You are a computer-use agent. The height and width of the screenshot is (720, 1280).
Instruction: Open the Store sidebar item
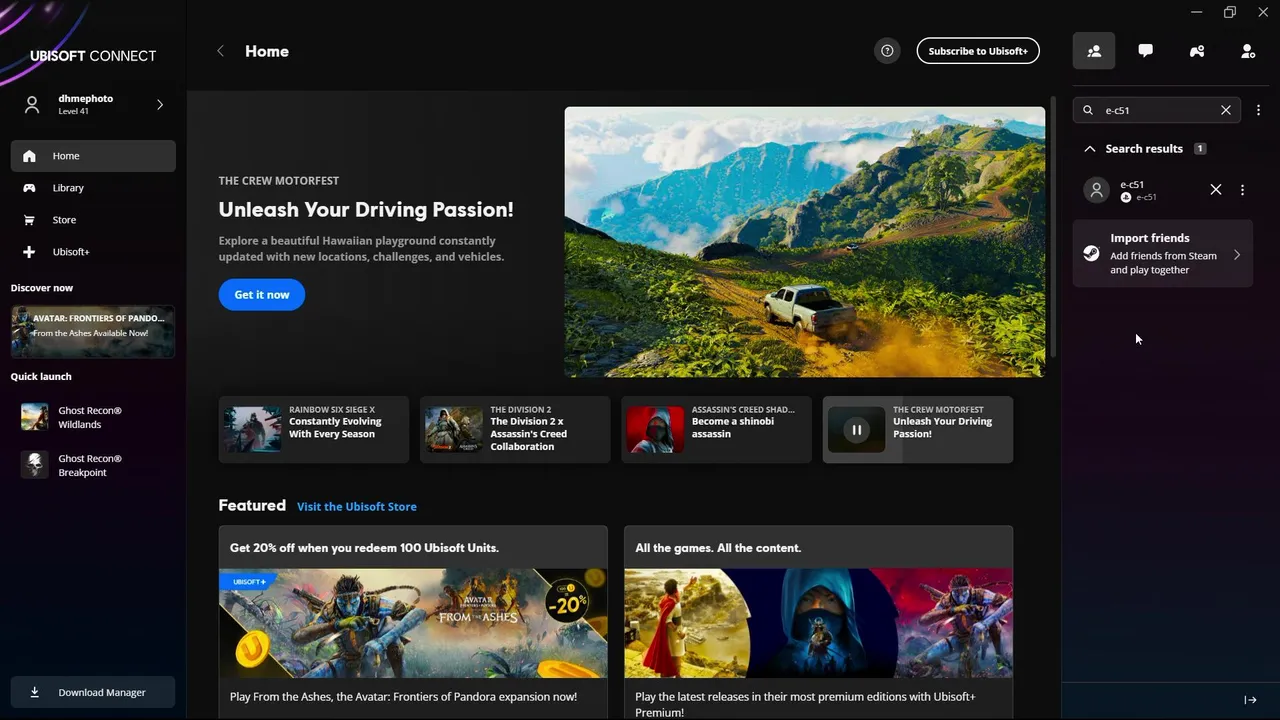click(93, 220)
